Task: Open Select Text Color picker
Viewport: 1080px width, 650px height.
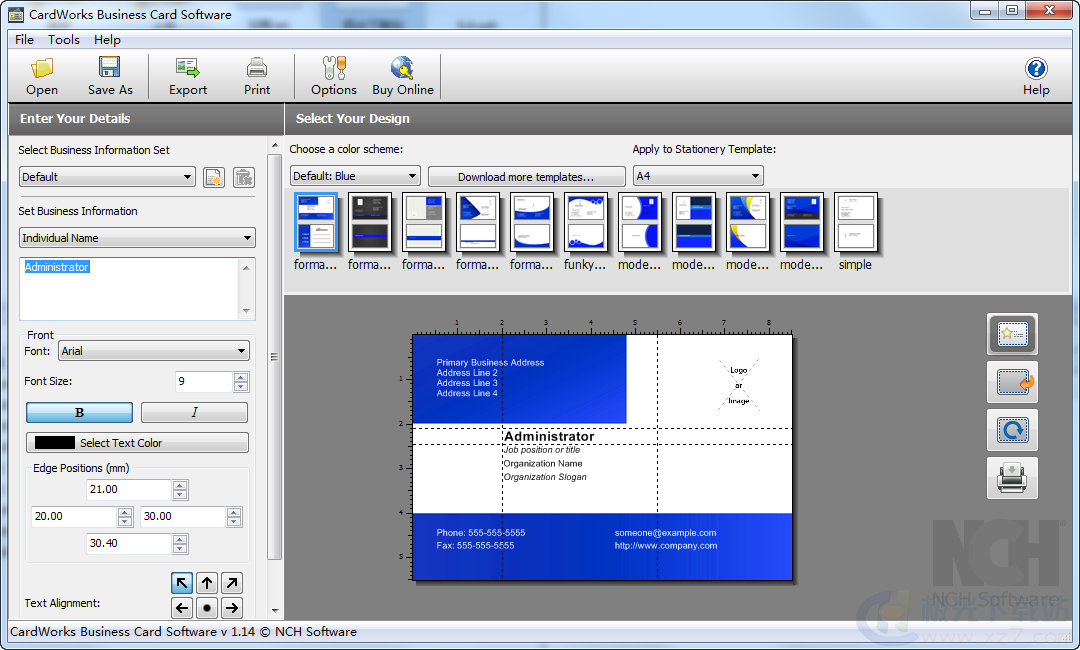Action: tap(137, 442)
